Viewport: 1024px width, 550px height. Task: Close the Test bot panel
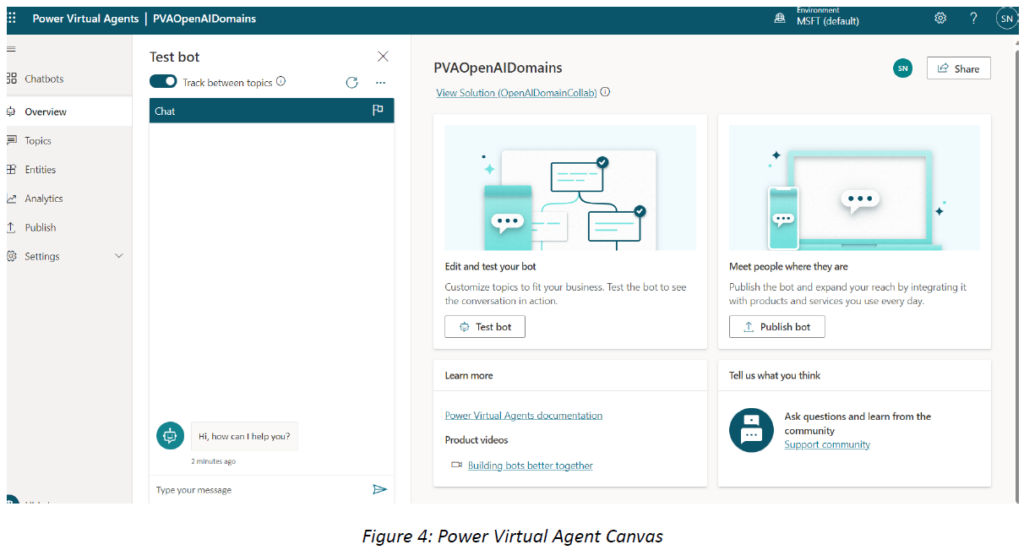click(383, 57)
